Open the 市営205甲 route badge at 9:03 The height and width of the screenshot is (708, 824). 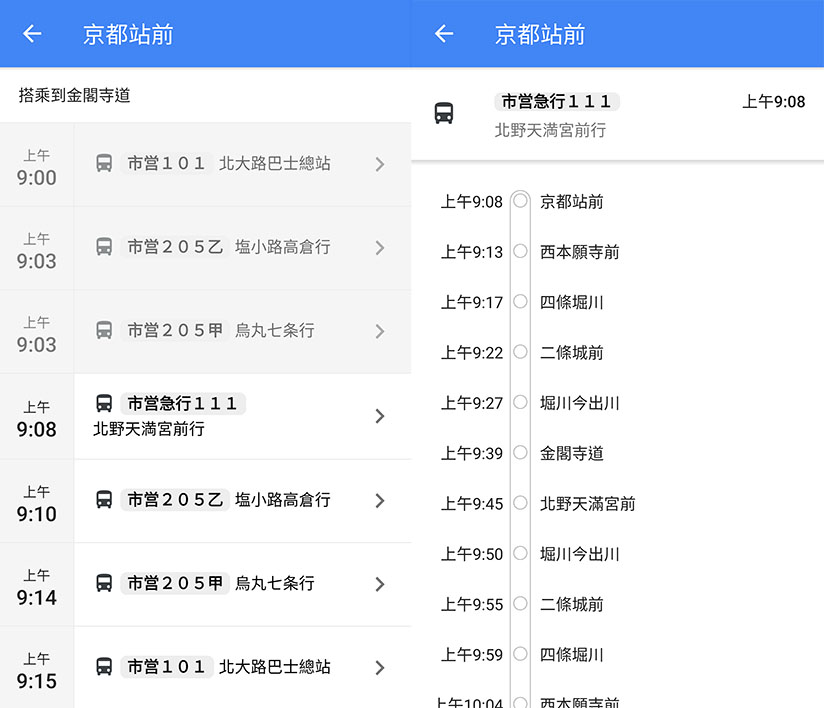tap(174, 330)
